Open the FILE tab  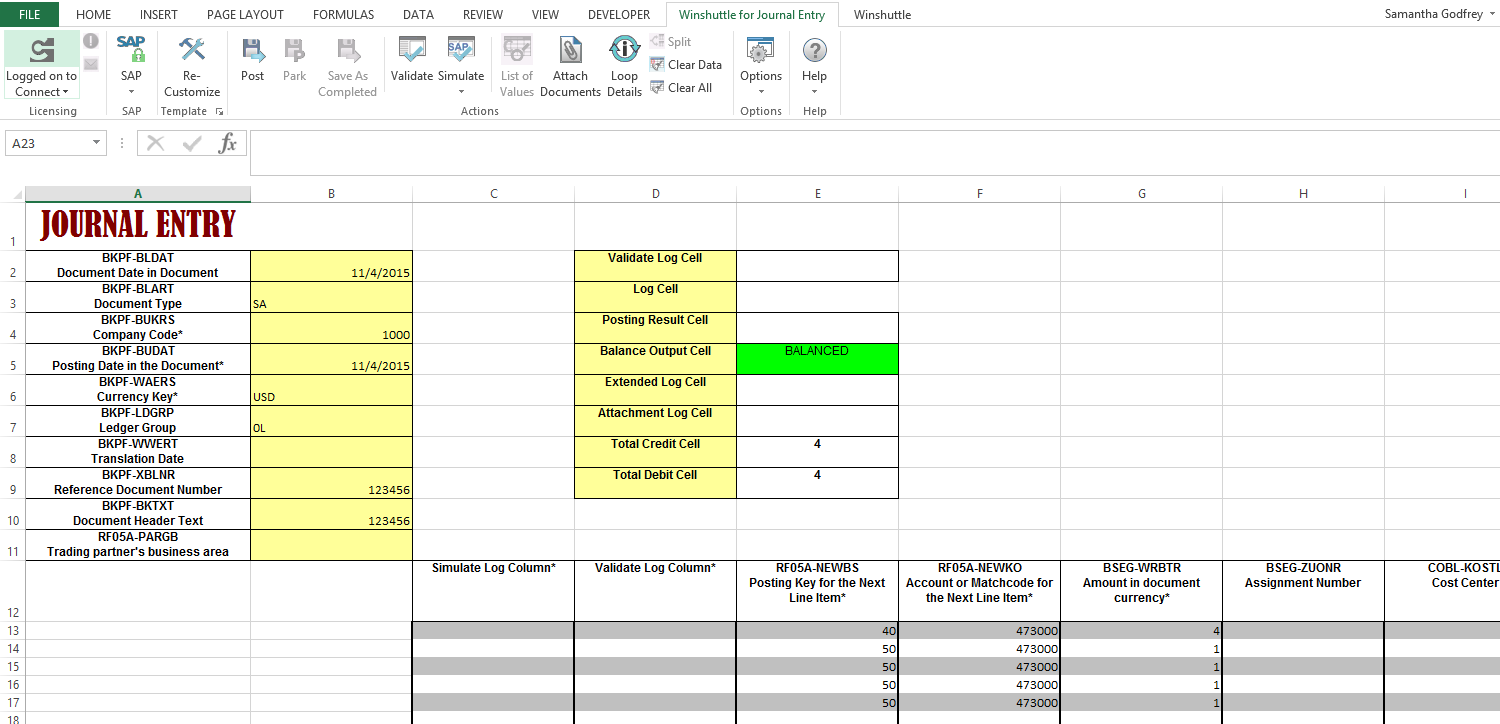(x=30, y=14)
